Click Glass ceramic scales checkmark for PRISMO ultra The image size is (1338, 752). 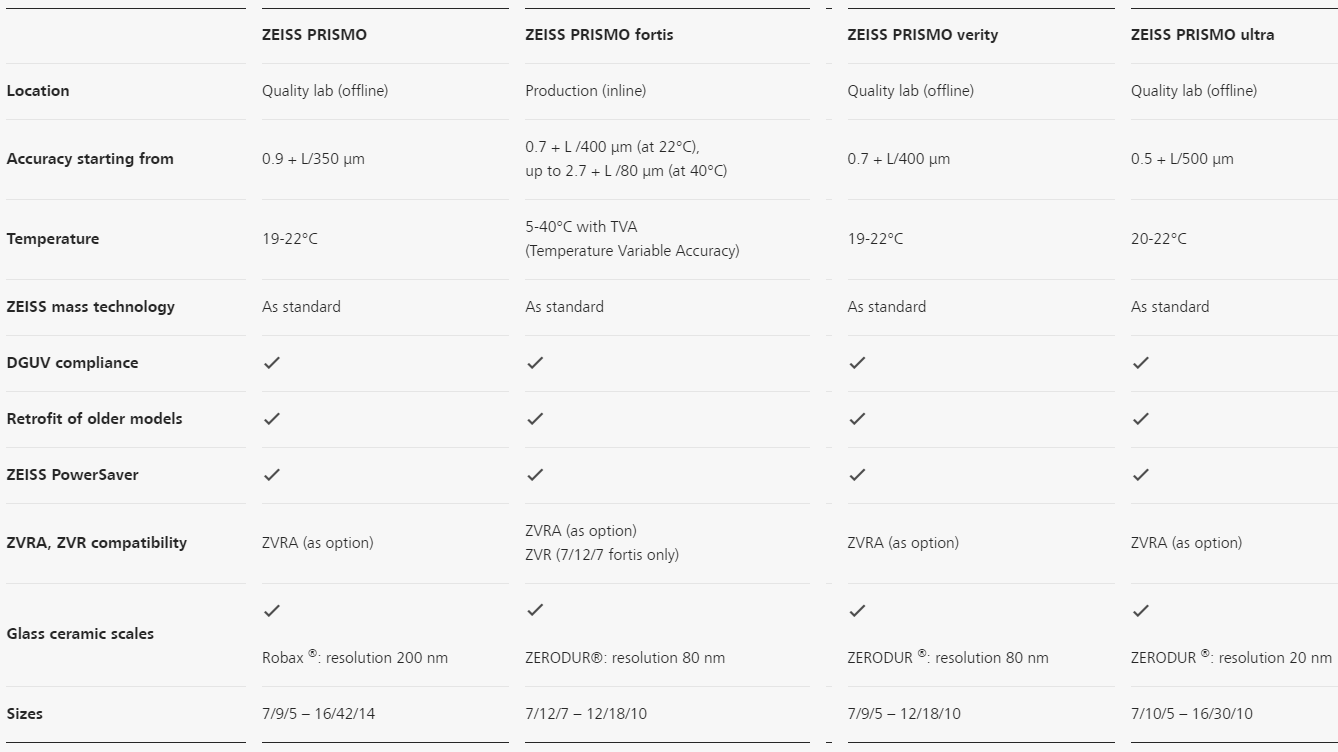coord(1141,610)
